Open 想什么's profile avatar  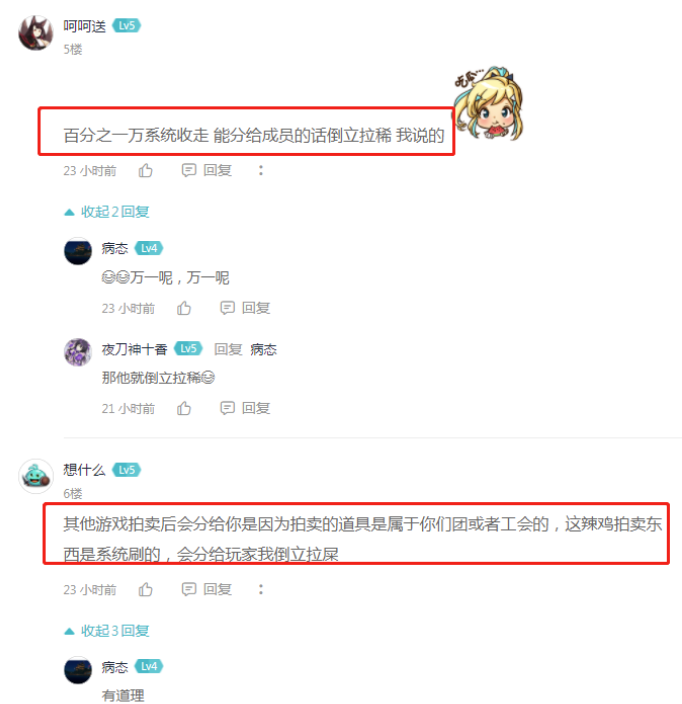tap(36, 476)
